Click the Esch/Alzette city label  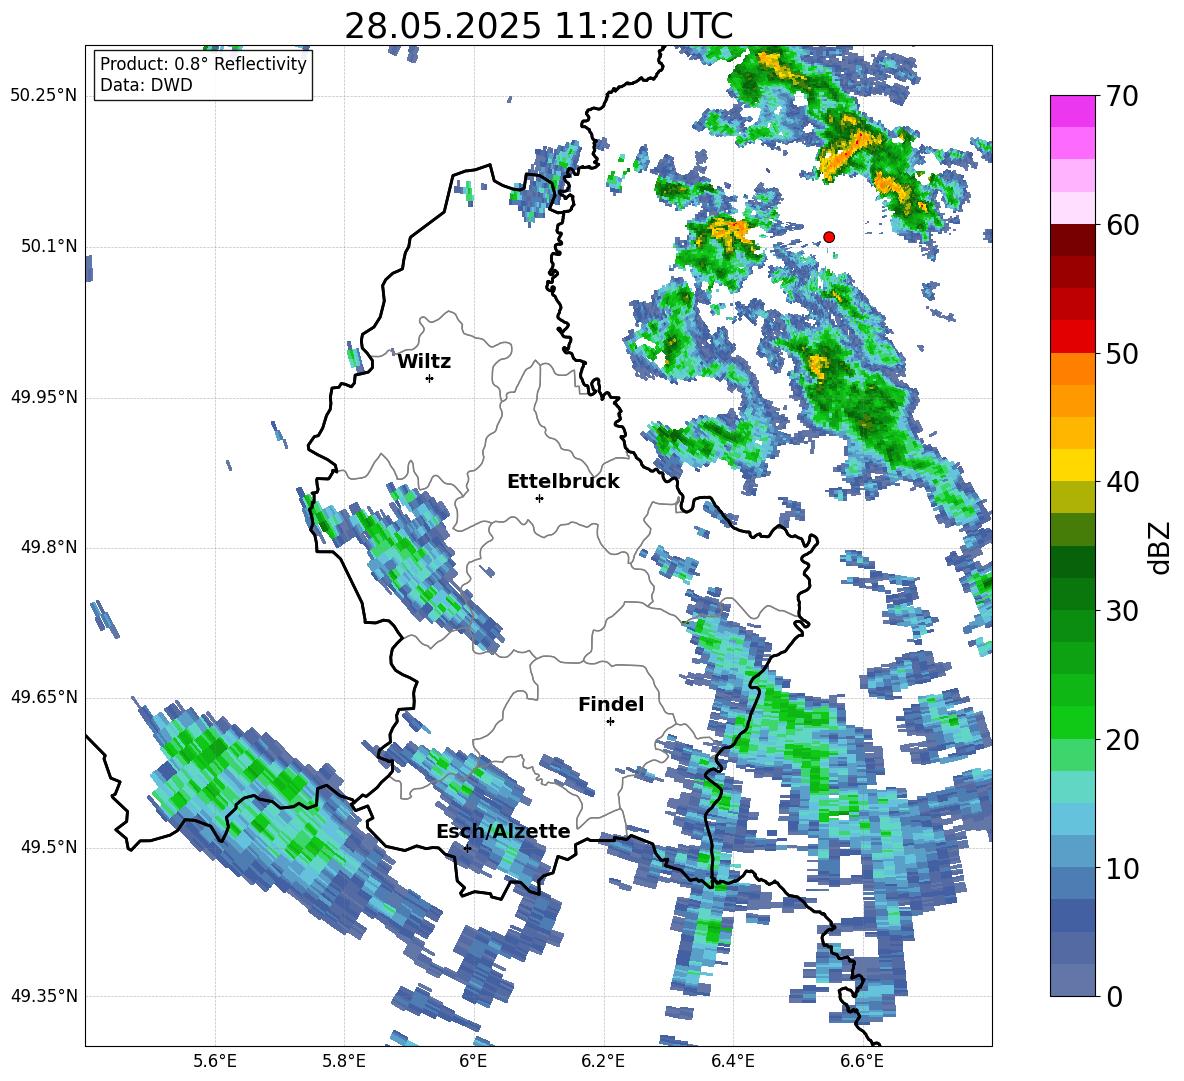click(x=503, y=831)
